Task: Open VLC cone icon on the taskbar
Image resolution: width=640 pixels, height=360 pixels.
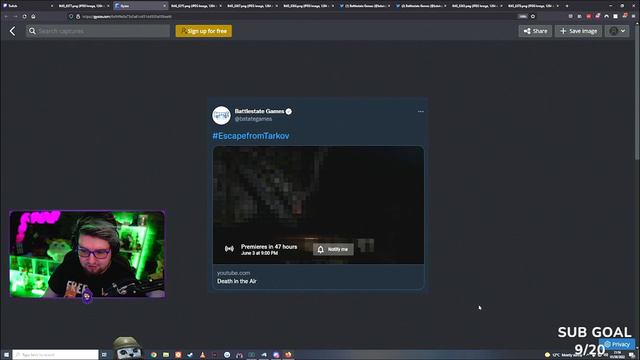Action: pos(202,355)
